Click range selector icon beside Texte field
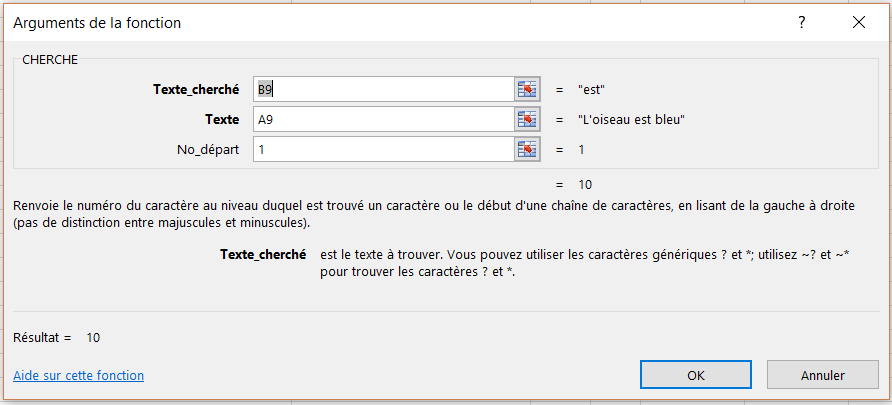This screenshot has width=892, height=405. pyautogui.click(x=527, y=119)
